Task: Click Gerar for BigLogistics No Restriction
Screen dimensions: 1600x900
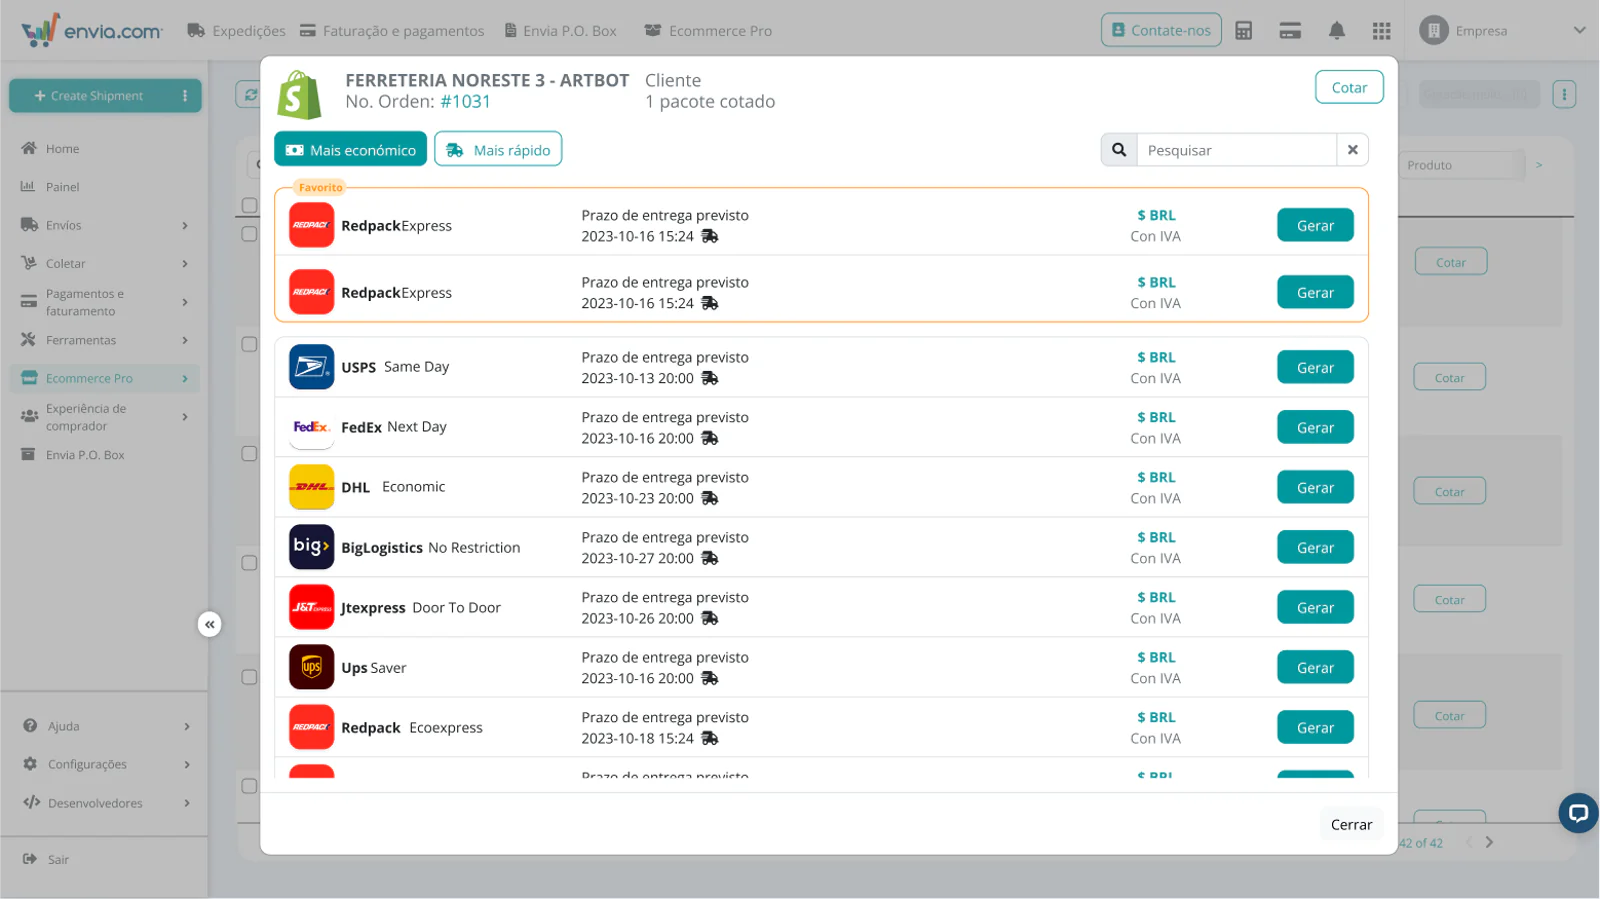Action: click(1315, 547)
